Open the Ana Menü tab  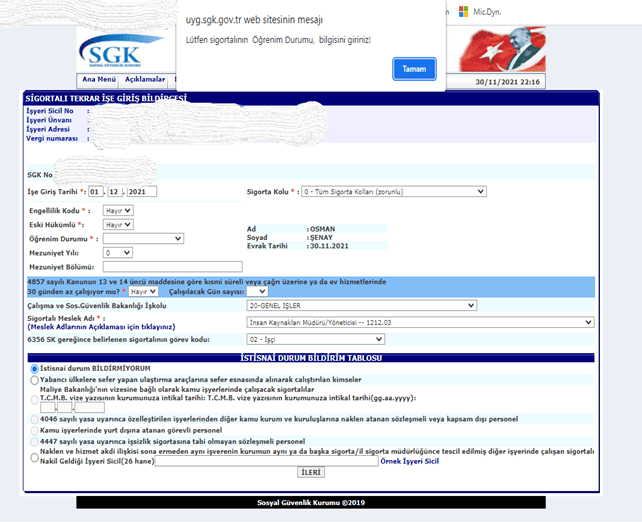99,80
